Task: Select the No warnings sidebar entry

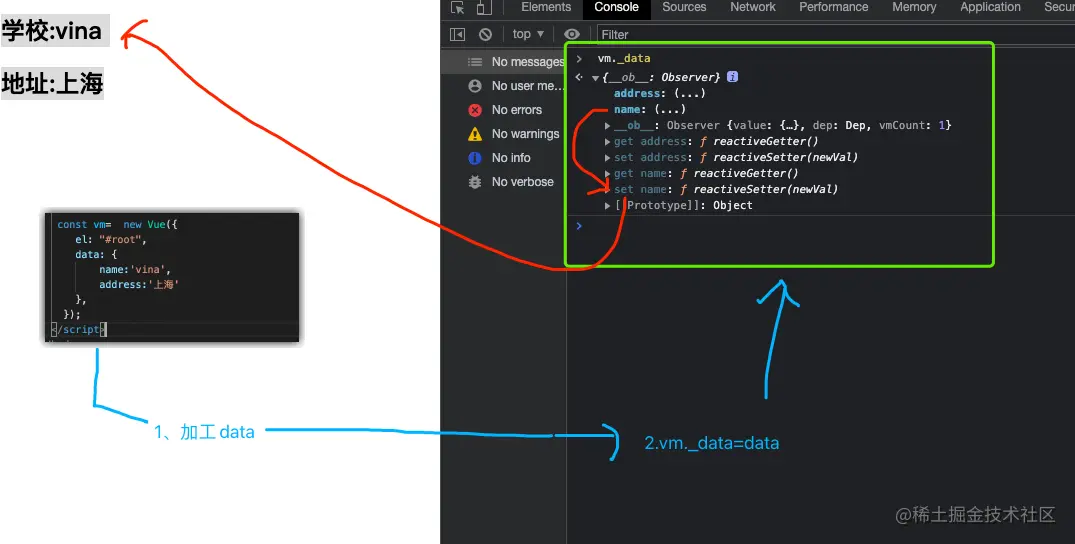Action: (x=504, y=134)
